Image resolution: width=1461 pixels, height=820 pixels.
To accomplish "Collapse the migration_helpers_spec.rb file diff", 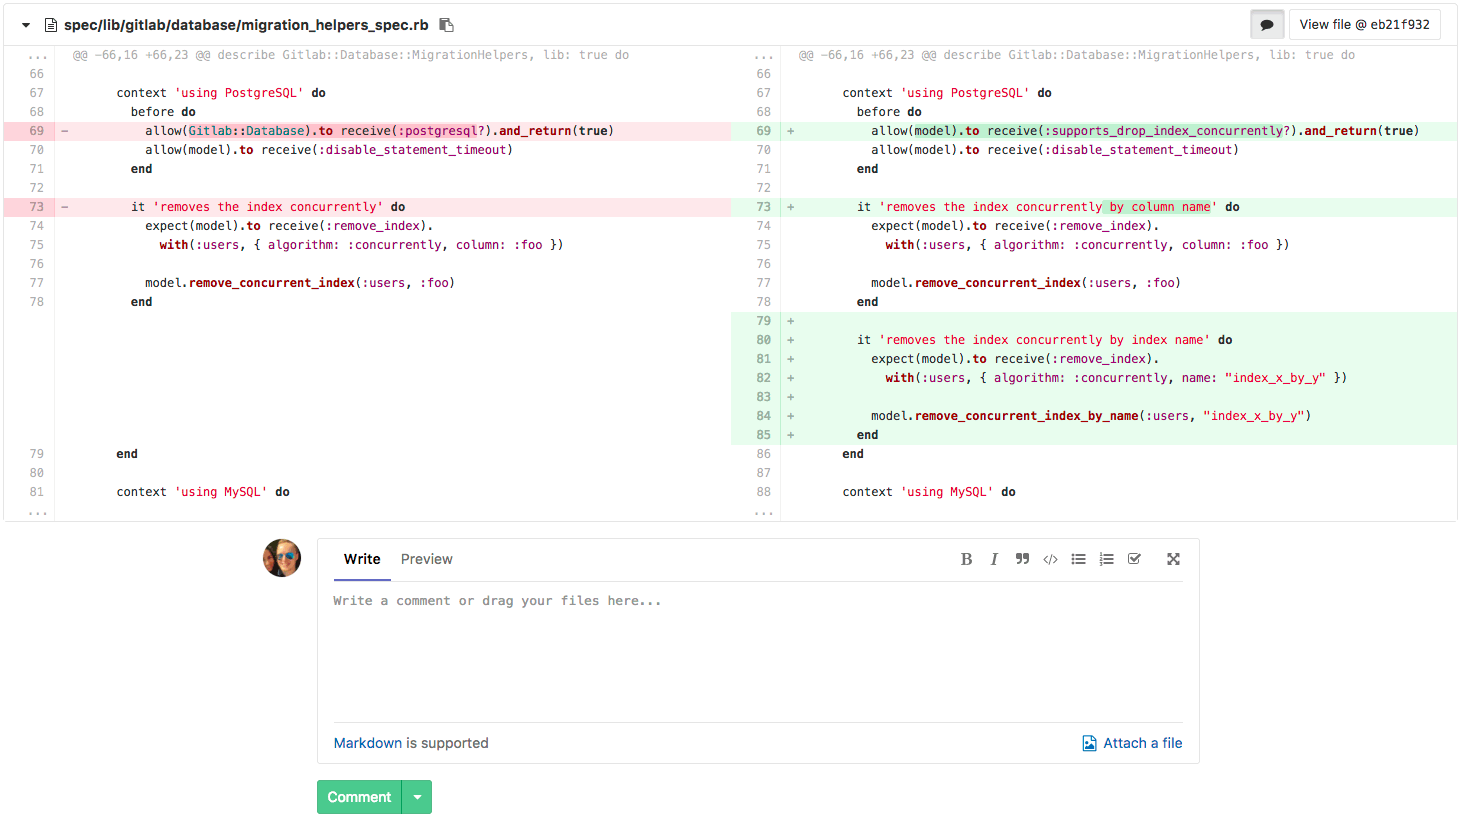I will [26, 25].
